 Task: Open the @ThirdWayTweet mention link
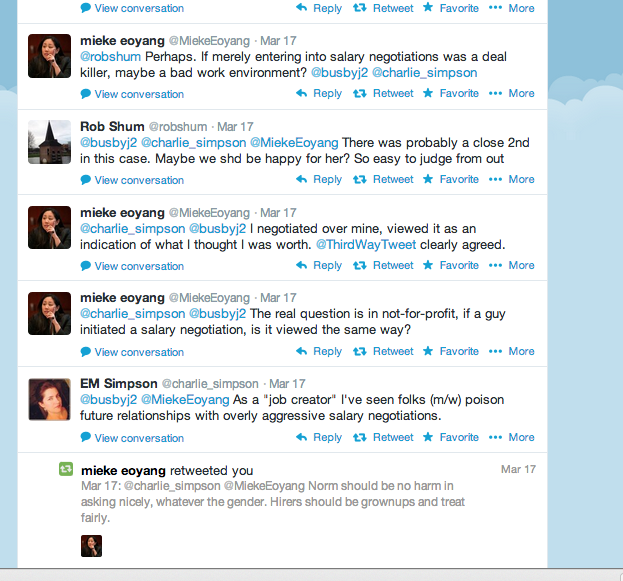click(x=366, y=244)
